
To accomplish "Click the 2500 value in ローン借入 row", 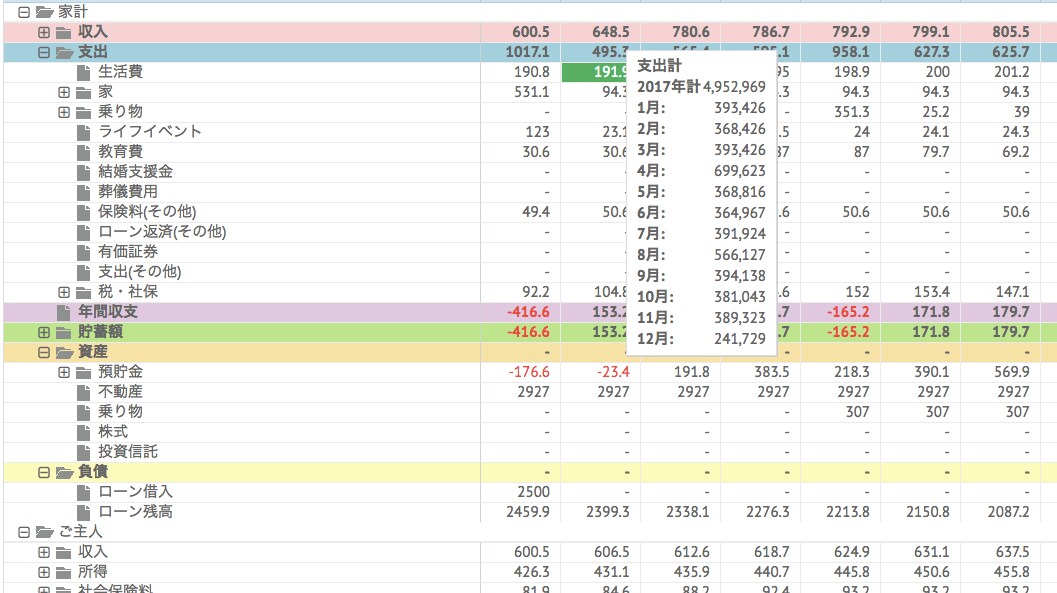I will 533,492.
